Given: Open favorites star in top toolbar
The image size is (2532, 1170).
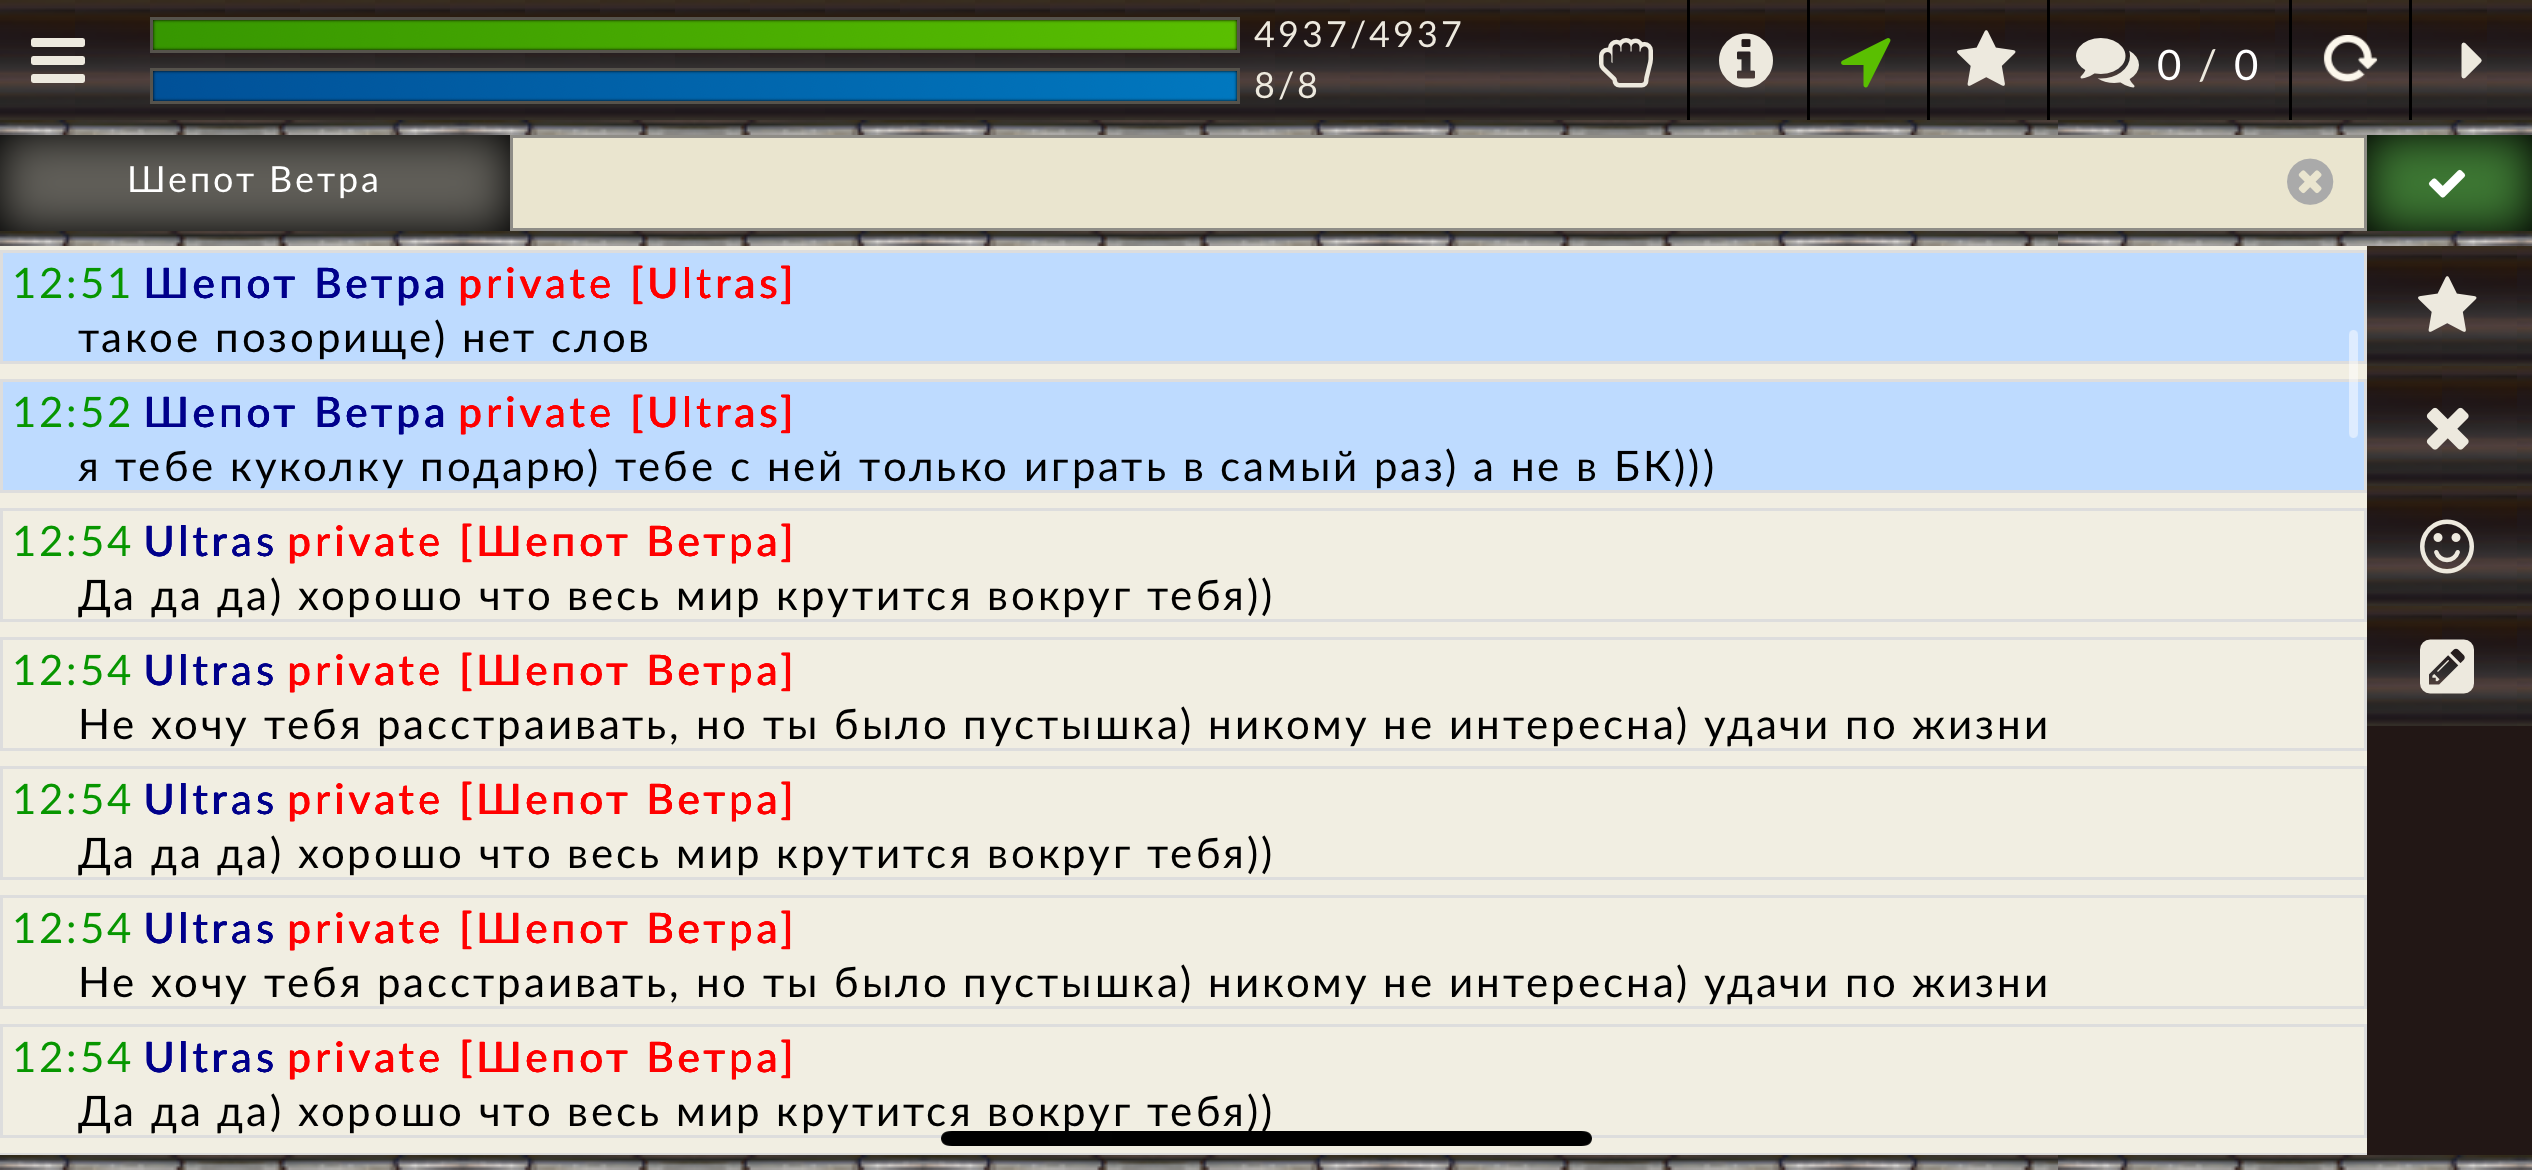Looking at the screenshot, I should click(1986, 60).
